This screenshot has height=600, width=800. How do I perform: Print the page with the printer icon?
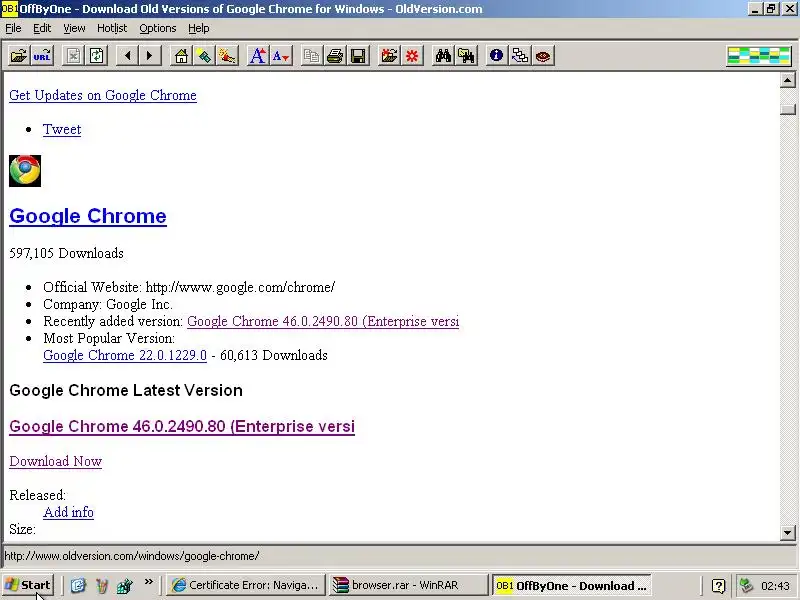pyautogui.click(x=335, y=56)
